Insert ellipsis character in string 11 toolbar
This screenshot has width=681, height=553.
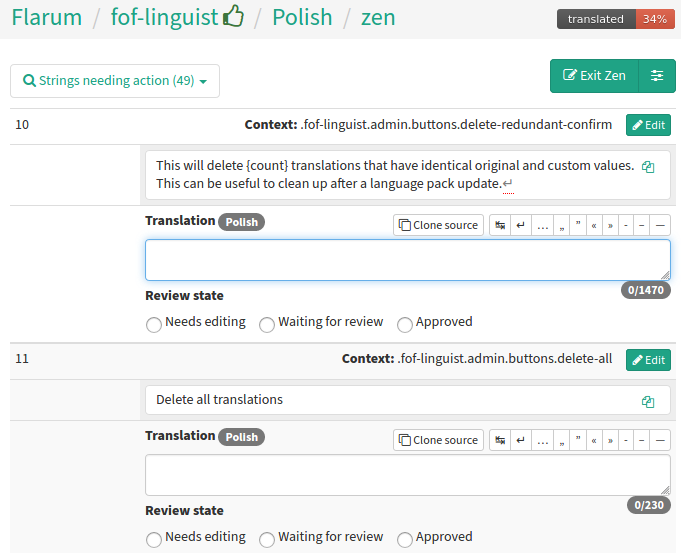point(542,440)
